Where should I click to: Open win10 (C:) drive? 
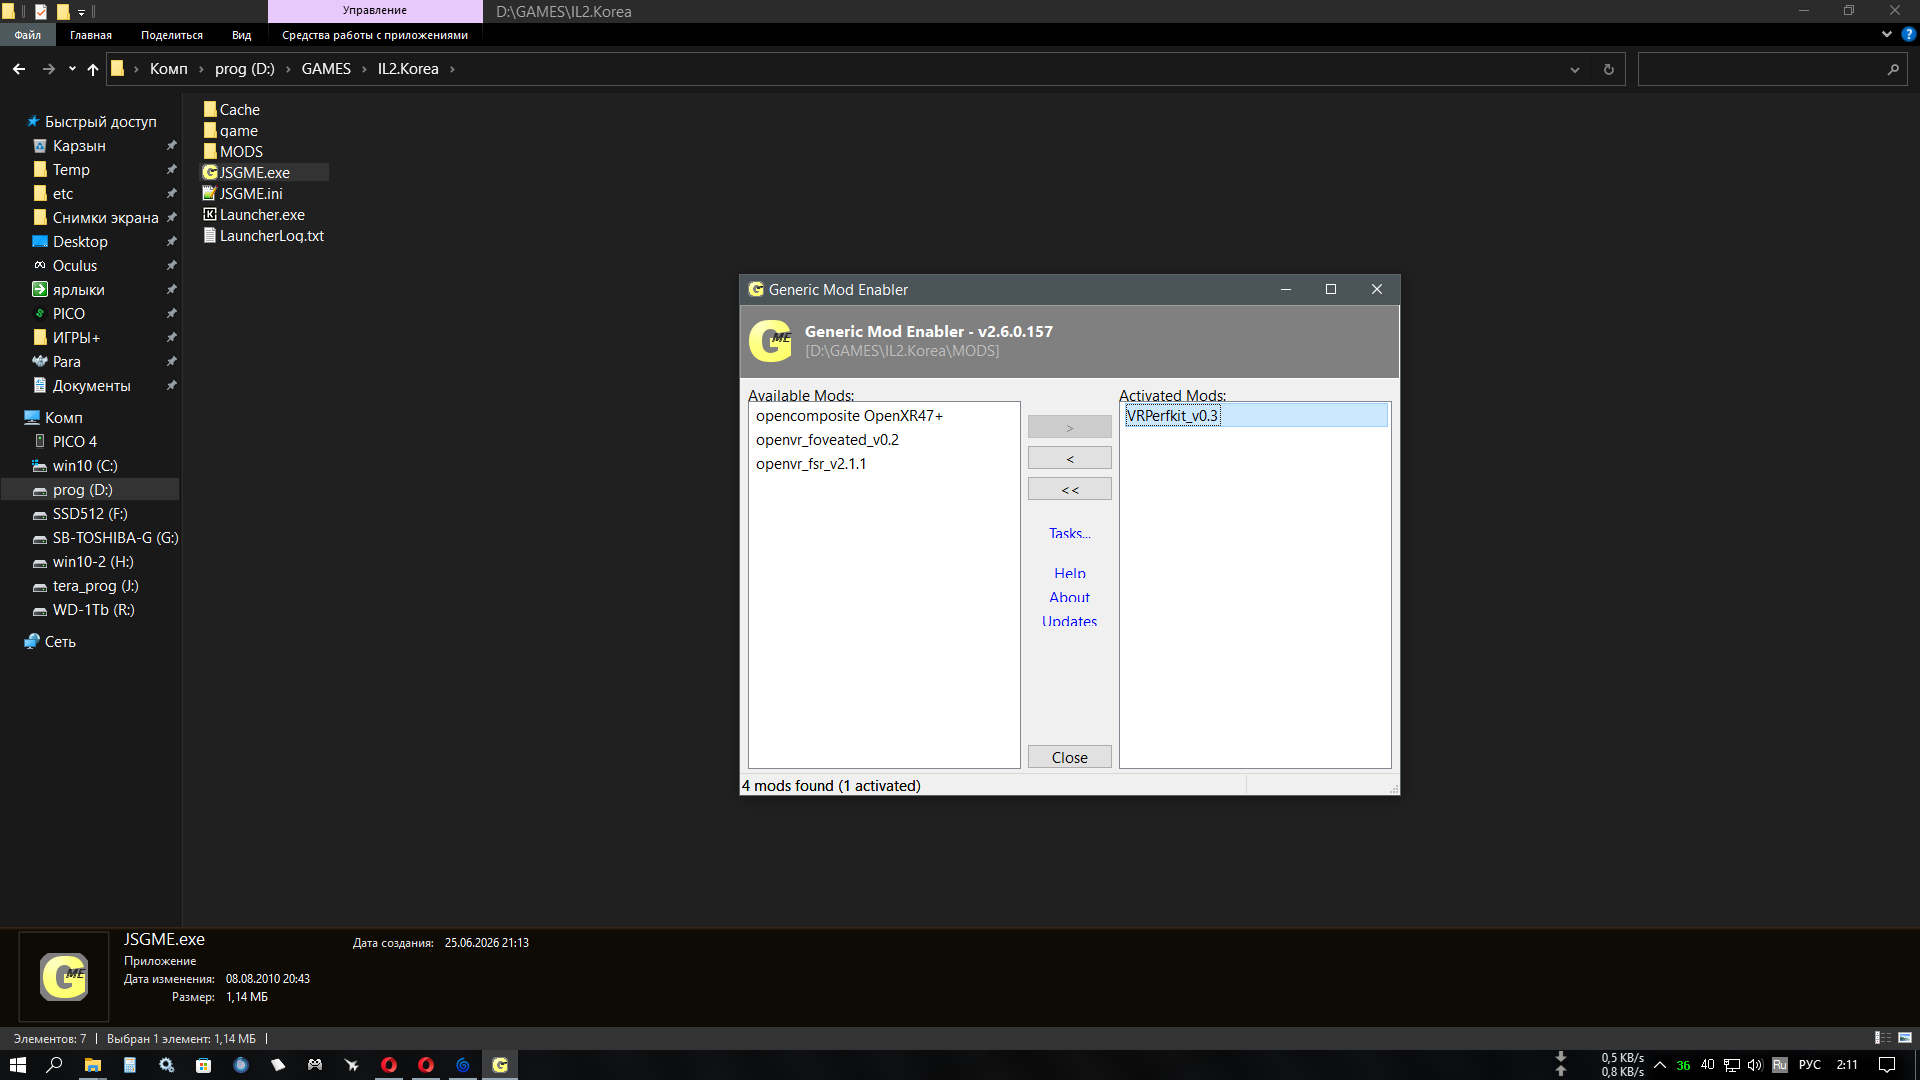tap(85, 465)
